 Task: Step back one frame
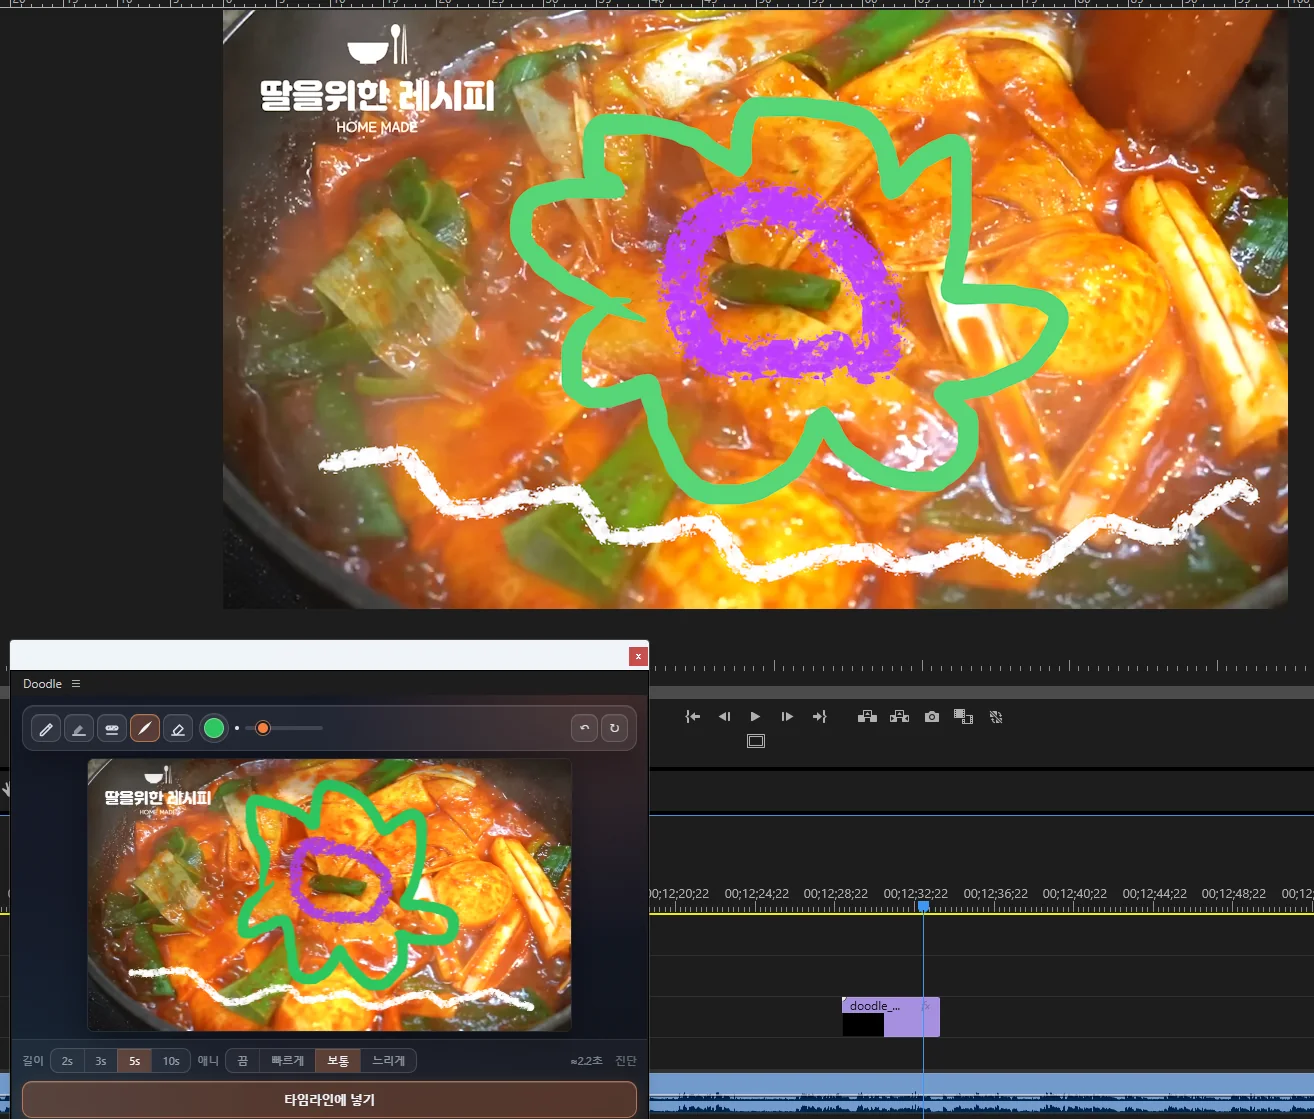tap(724, 717)
